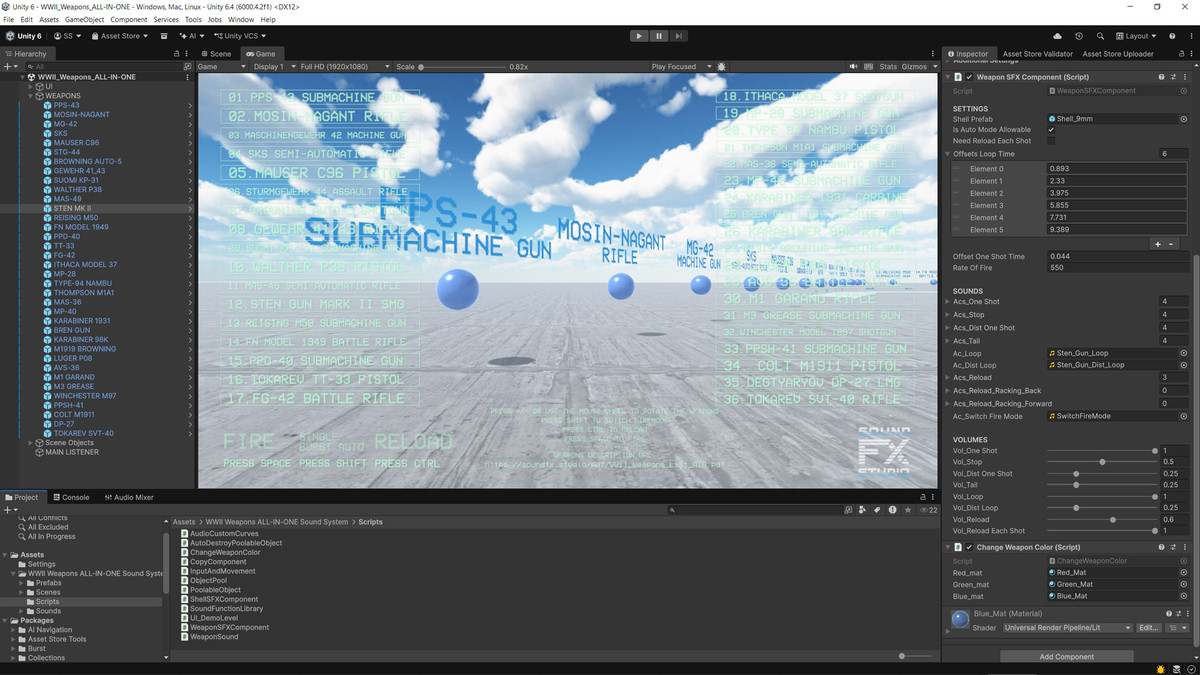1200x675 pixels.
Task: Click the package manager box icon
Action: [164, 36]
